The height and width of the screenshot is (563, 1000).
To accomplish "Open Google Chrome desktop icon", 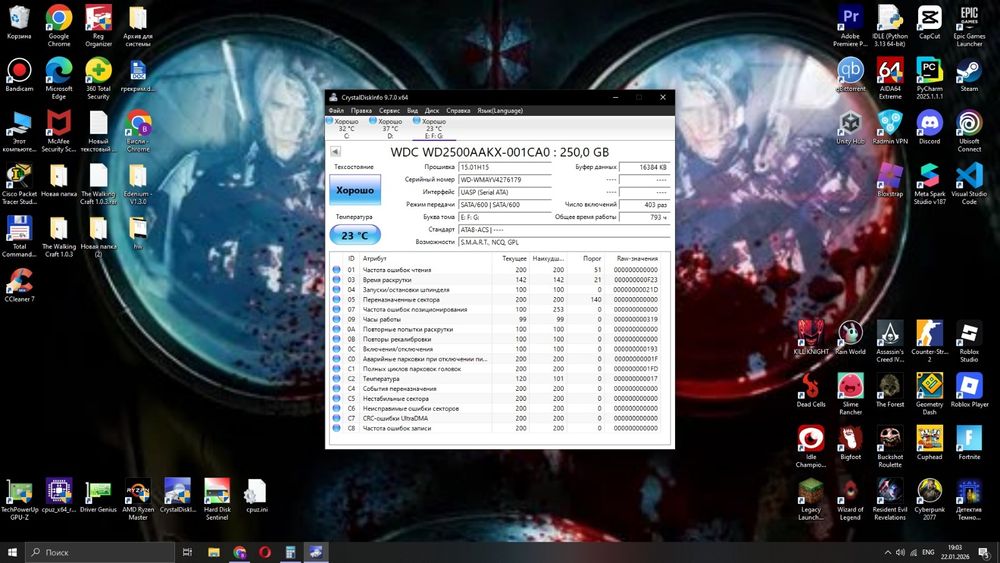I will click(x=59, y=26).
